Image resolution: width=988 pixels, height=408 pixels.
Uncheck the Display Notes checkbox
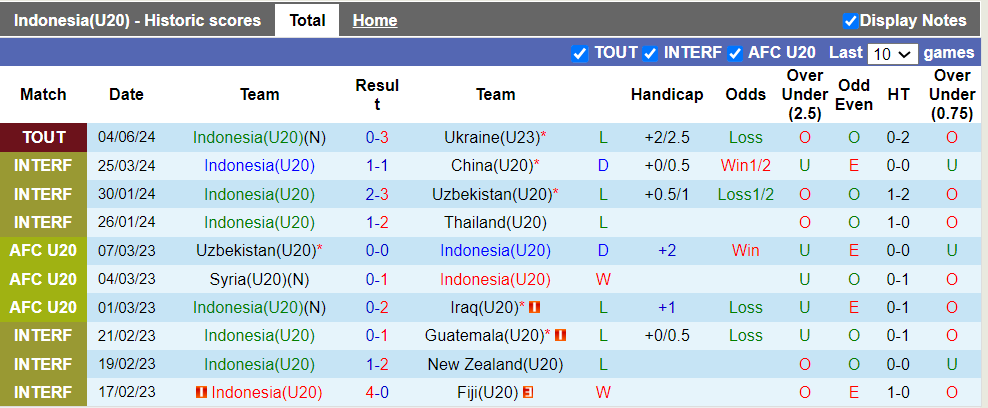[x=851, y=21]
